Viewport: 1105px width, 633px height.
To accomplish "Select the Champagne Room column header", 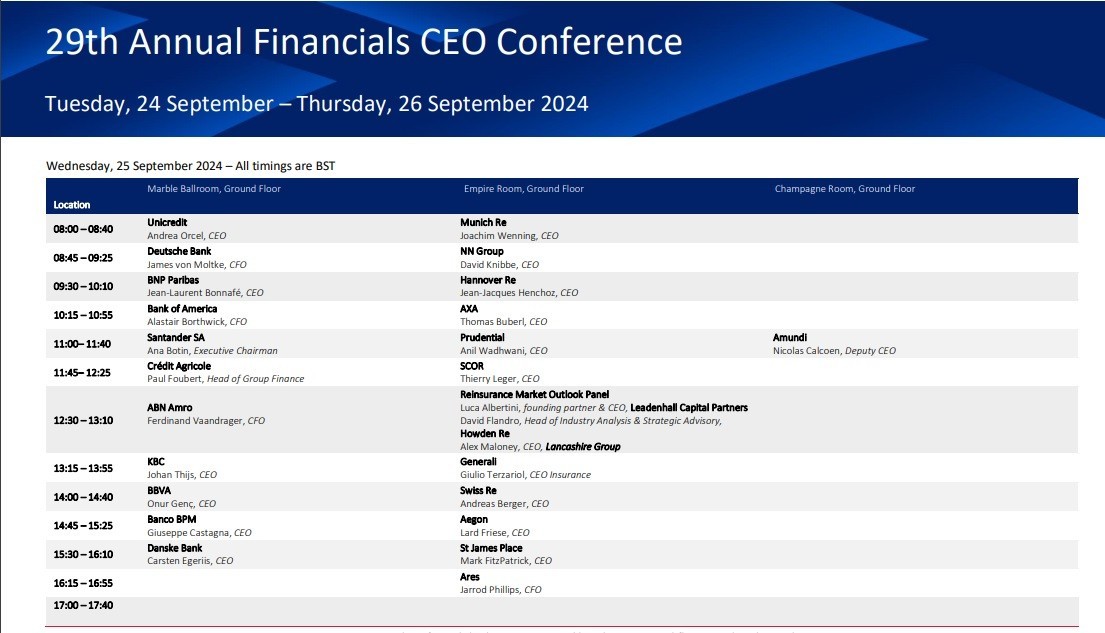I will click(844, 189).
